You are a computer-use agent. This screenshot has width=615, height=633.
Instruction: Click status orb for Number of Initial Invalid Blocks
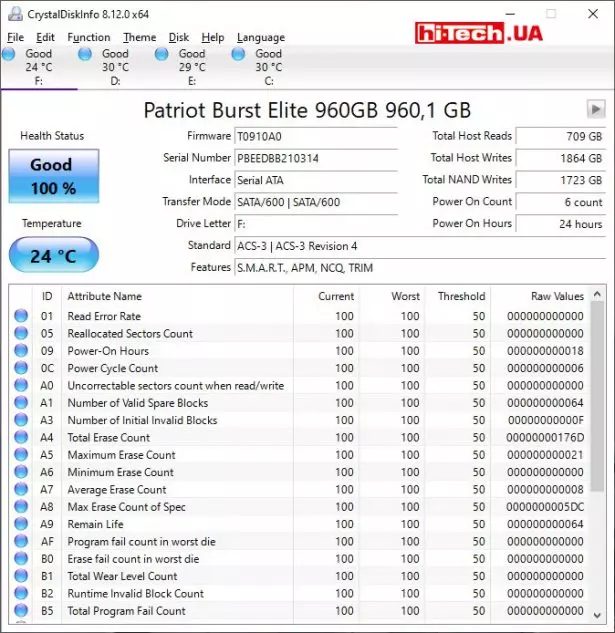(21, 420)
